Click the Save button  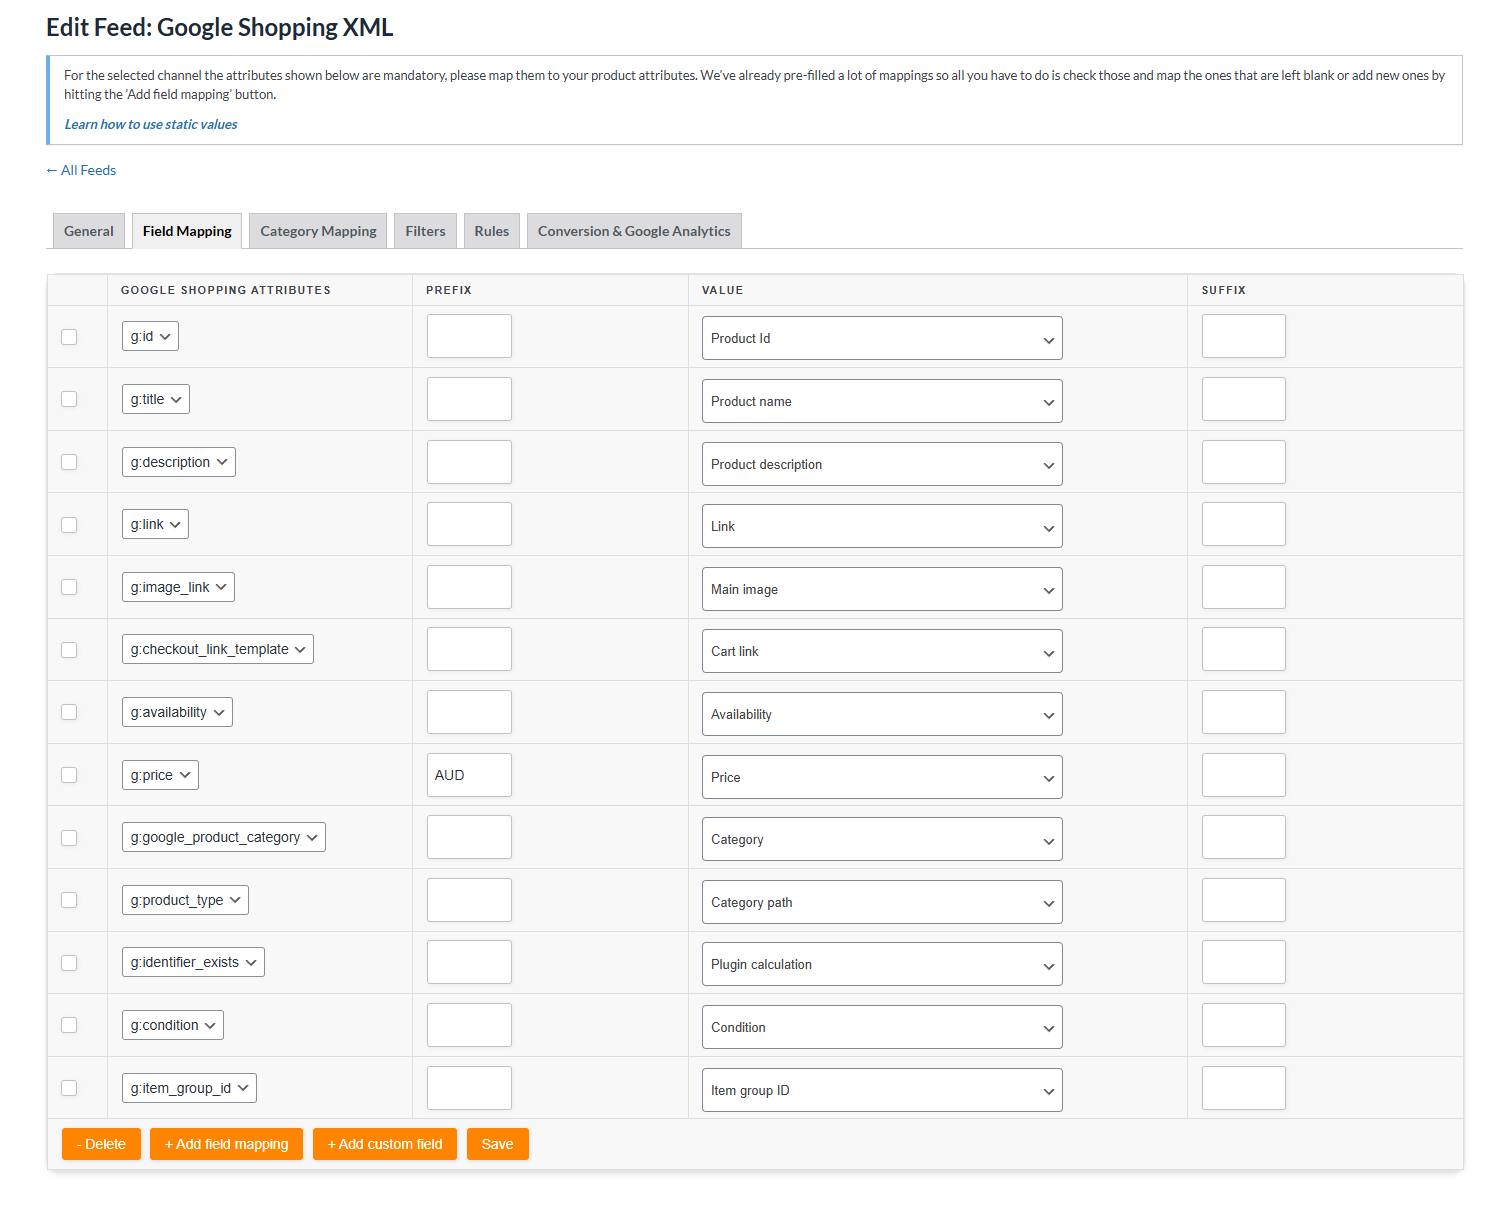pyautogui.click(x=497, y=1144)
